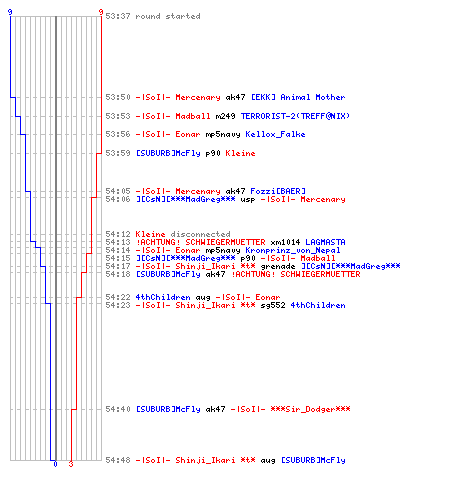The height and width of the screenshot is (500, 450).
Task: Select the m249 weapon label at 53:53
Action: tap(225, 116)
